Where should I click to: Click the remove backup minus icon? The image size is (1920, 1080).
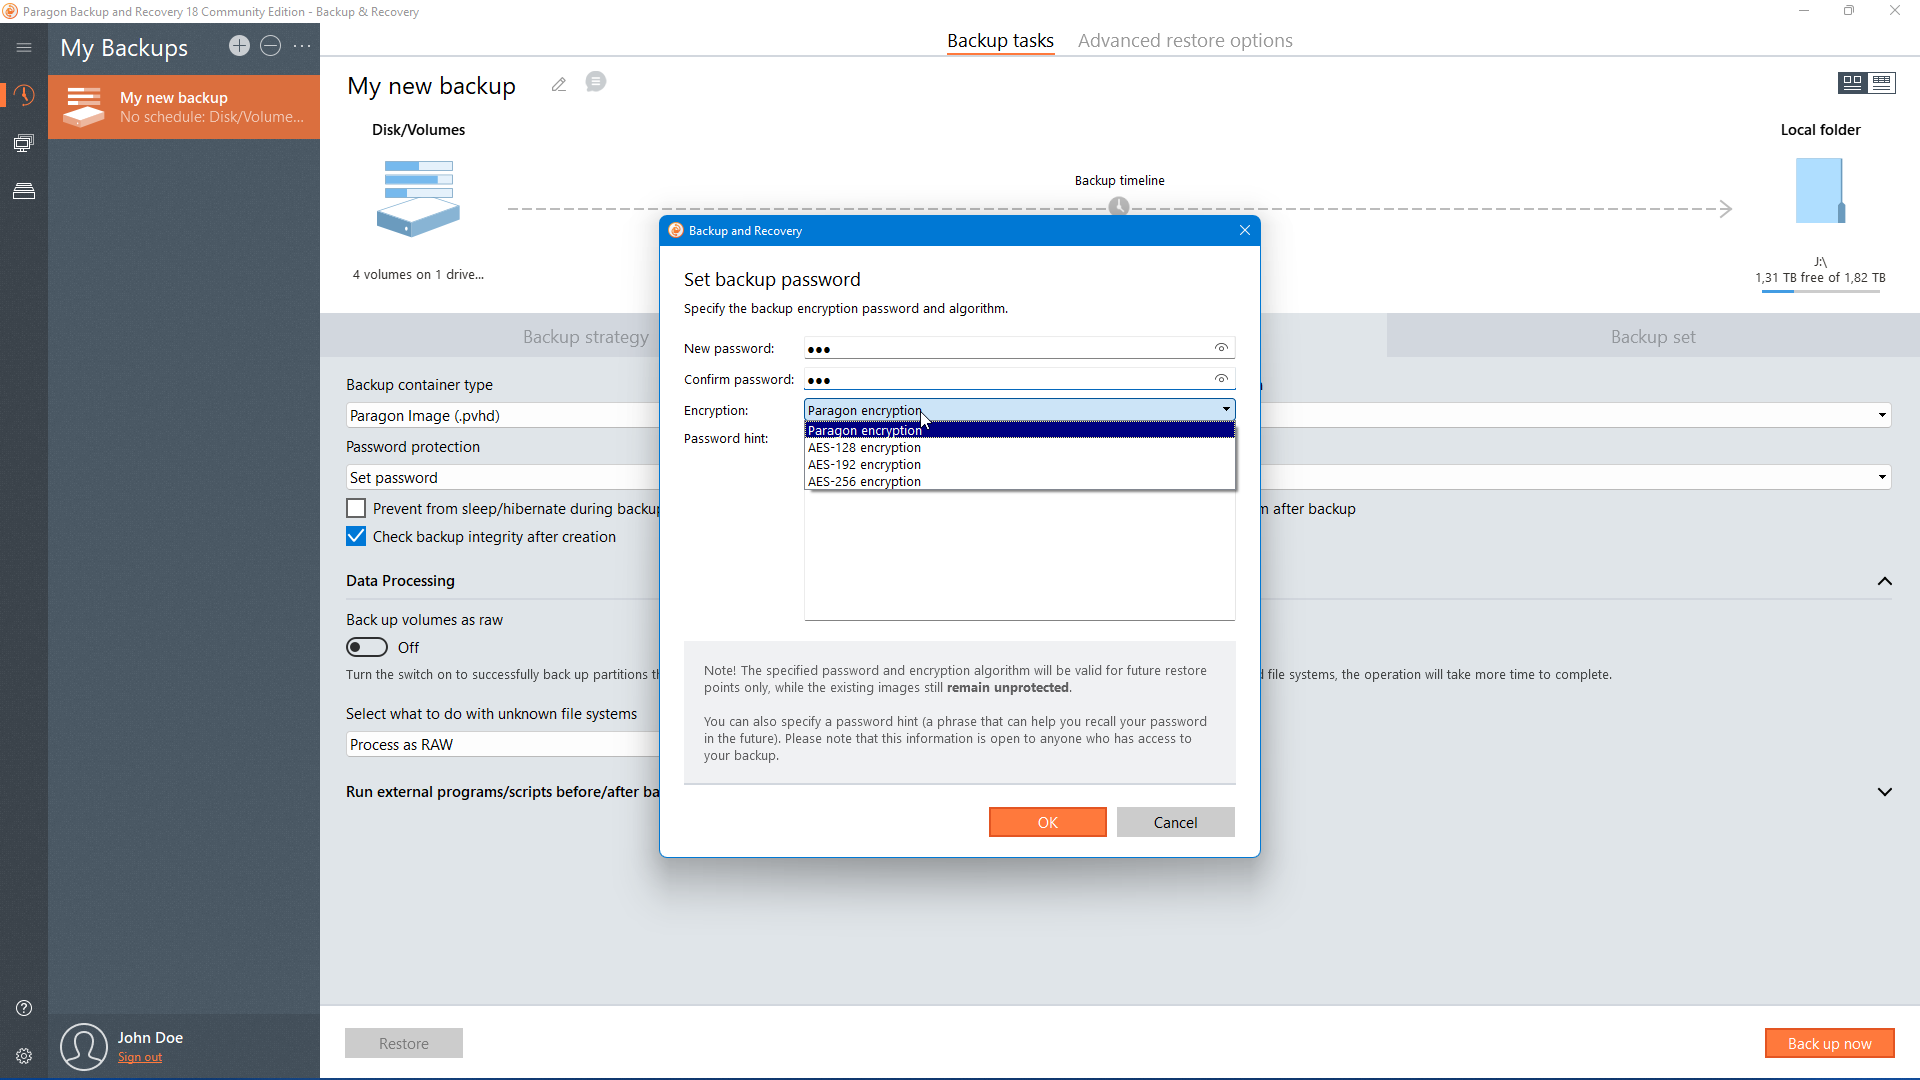270,46
